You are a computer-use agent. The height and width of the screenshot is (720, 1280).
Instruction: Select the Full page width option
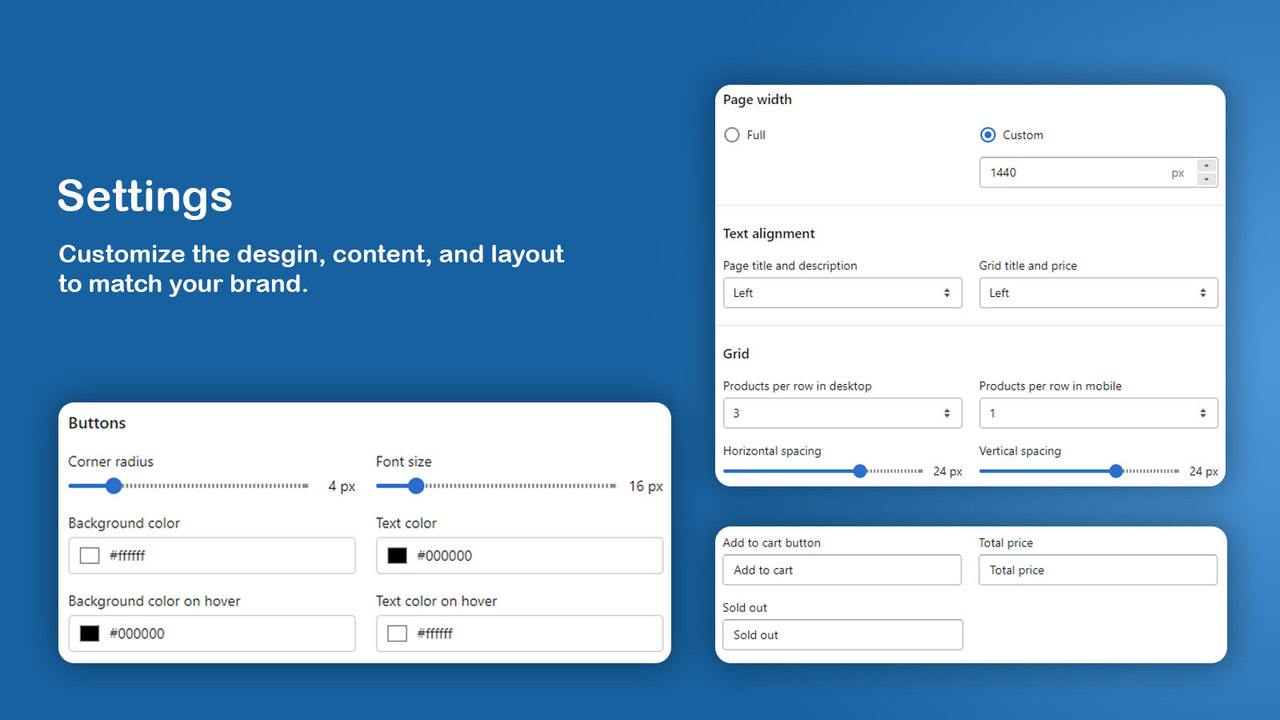731,134
